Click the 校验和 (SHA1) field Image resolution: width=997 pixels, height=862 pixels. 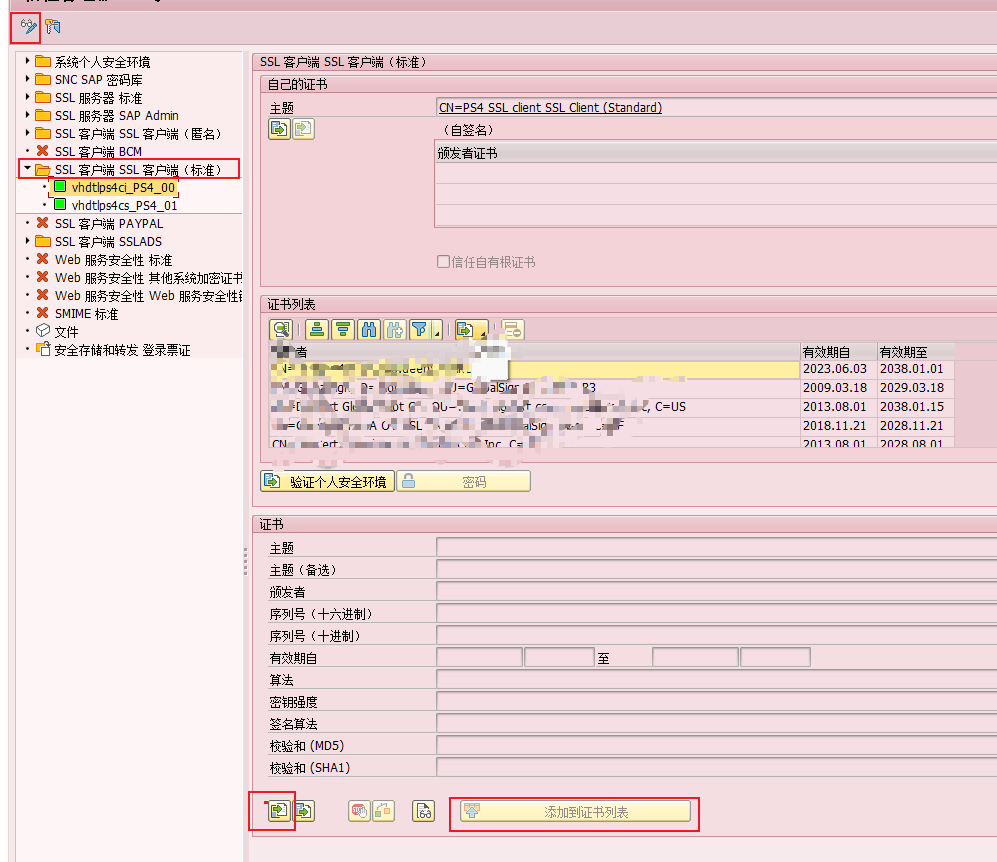tap(717, 767)
